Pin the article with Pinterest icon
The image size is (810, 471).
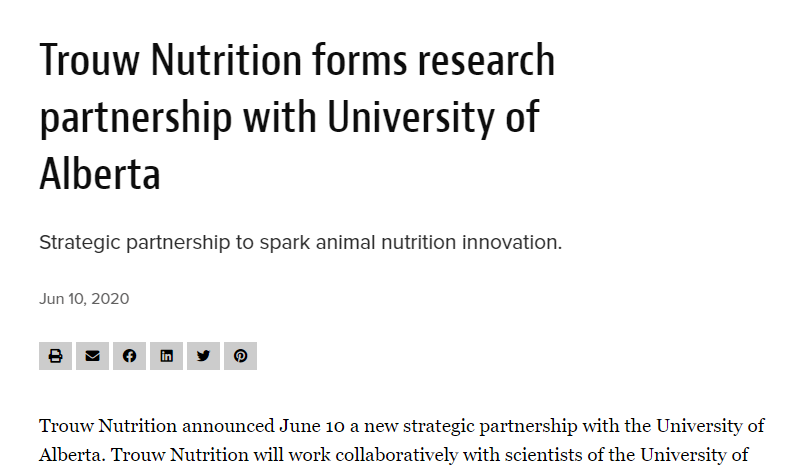point(240,356)
